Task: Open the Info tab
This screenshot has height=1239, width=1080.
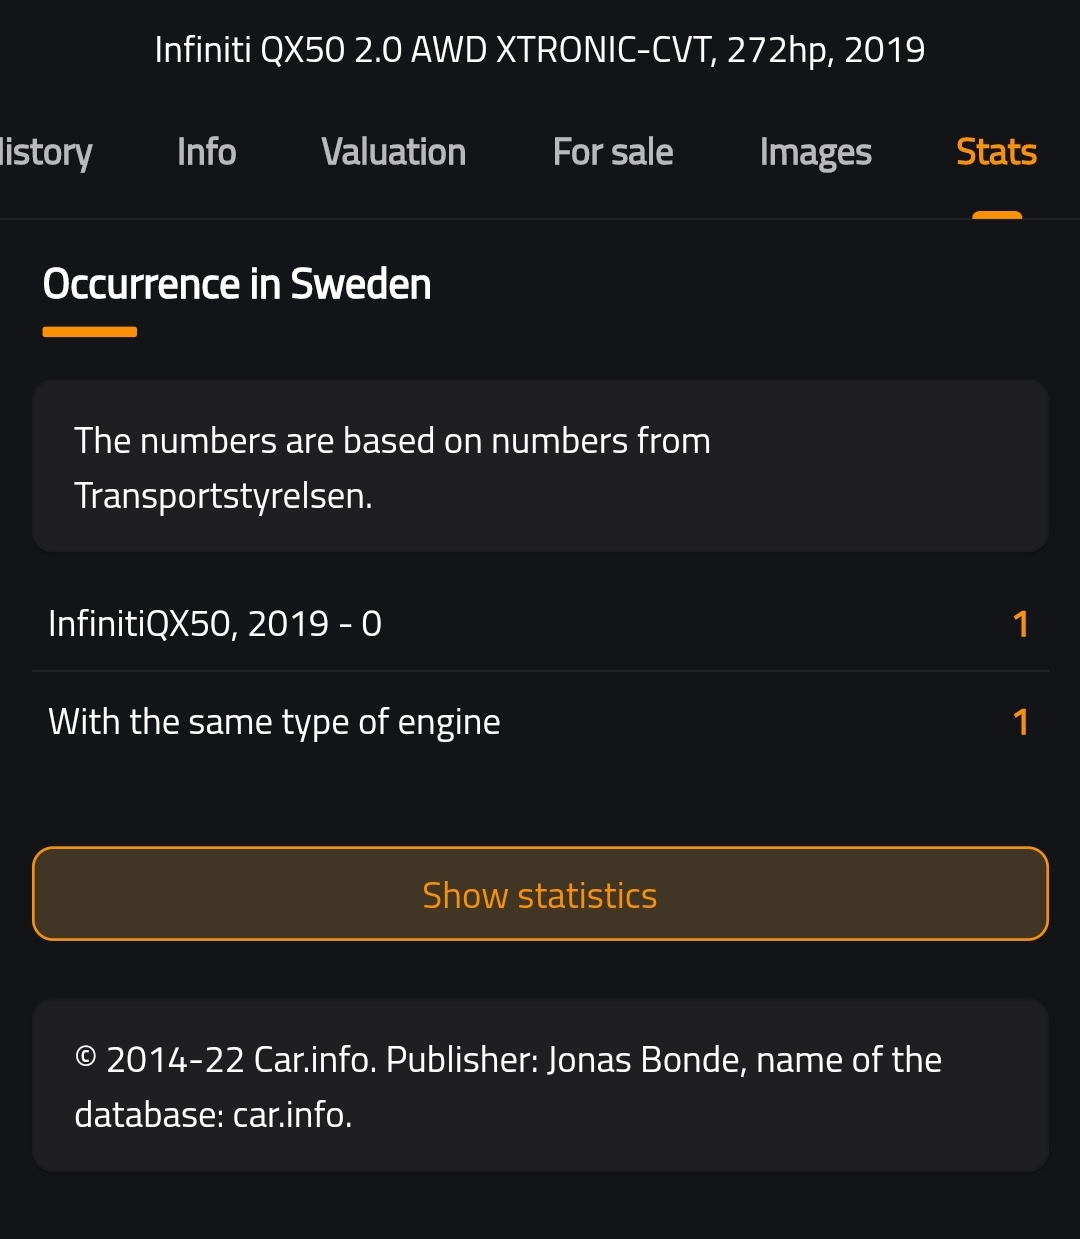Action: click(206, 153)
